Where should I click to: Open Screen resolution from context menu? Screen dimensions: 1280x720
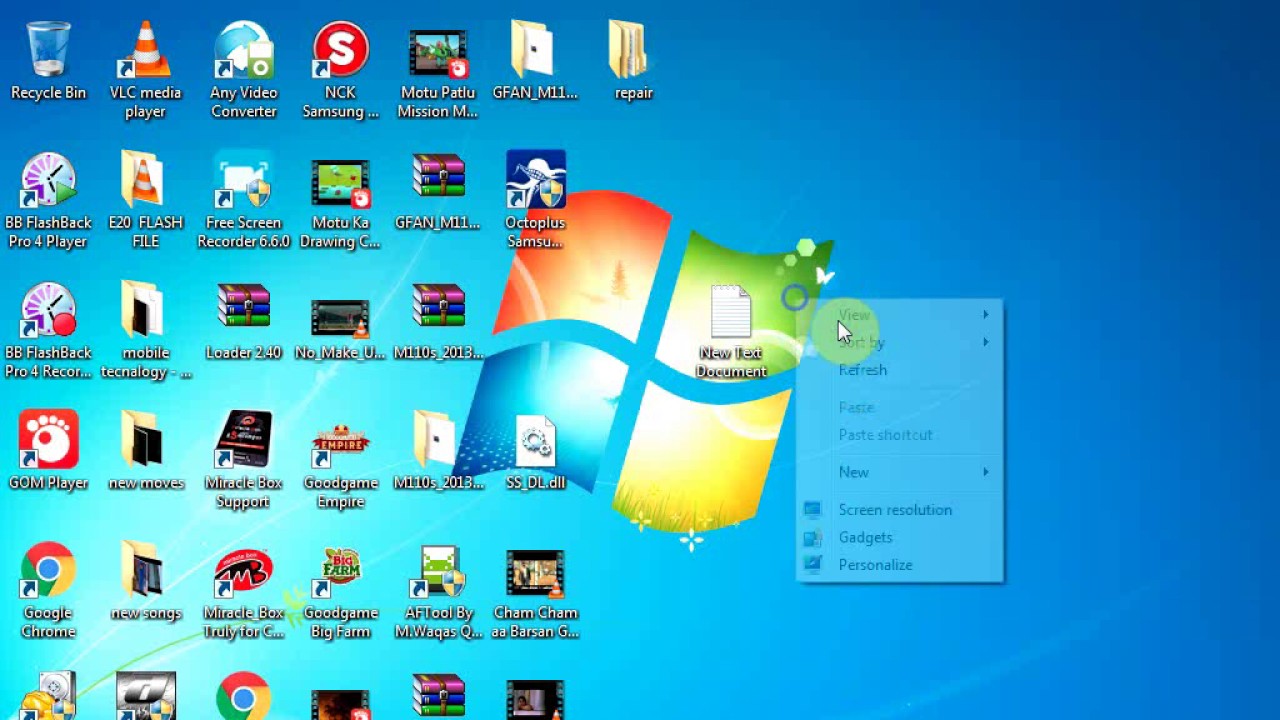[x=900, y=510]
